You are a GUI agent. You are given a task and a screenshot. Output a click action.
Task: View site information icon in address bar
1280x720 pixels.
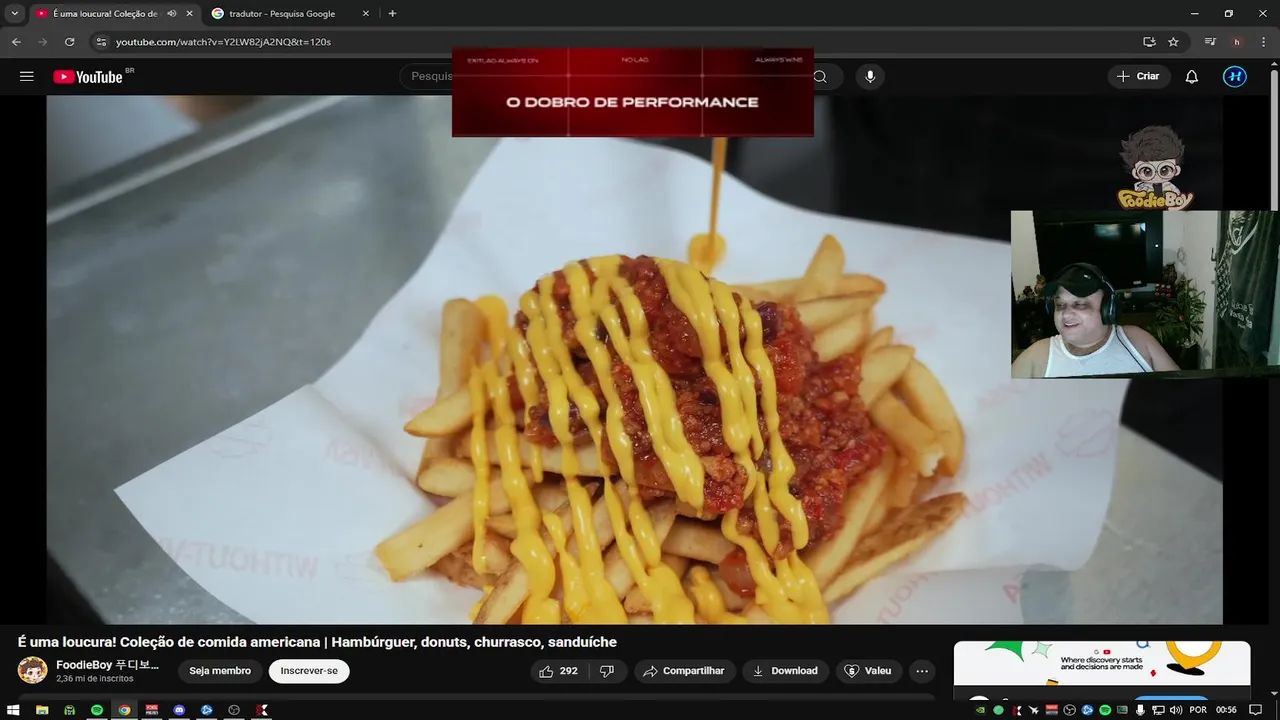click(100, 42)
